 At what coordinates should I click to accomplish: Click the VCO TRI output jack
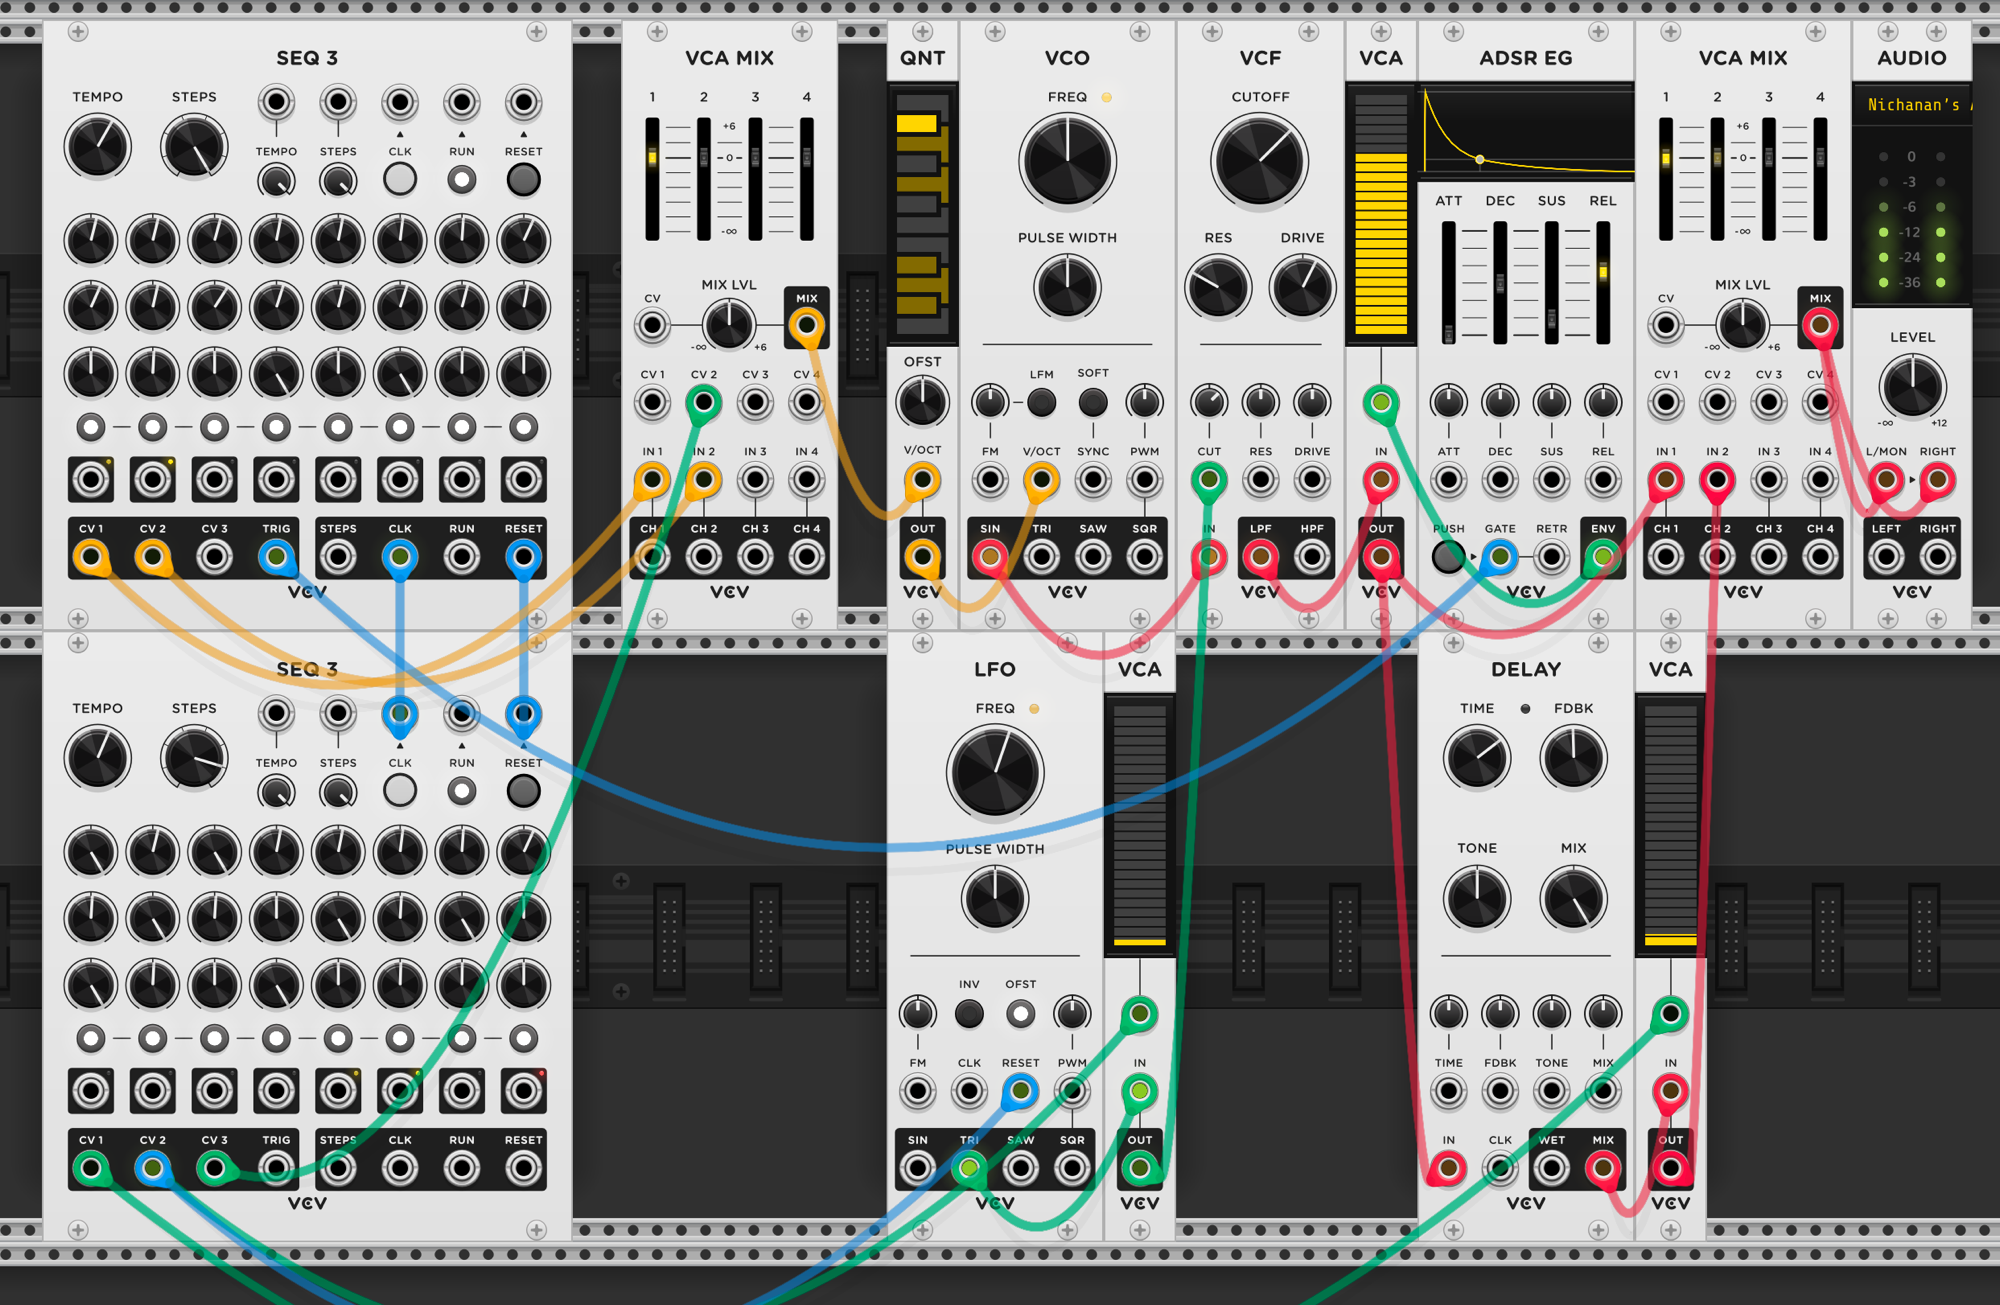1041,557
